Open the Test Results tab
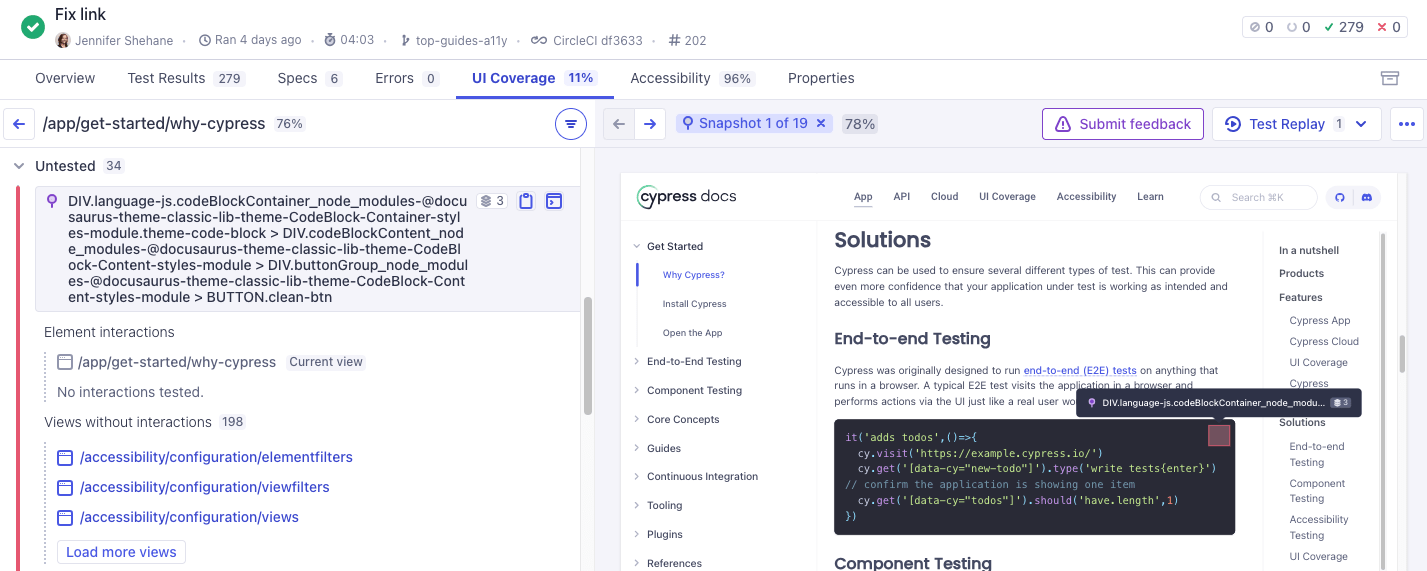This screenshot has height=571, width=1427. tap(166, 78)
